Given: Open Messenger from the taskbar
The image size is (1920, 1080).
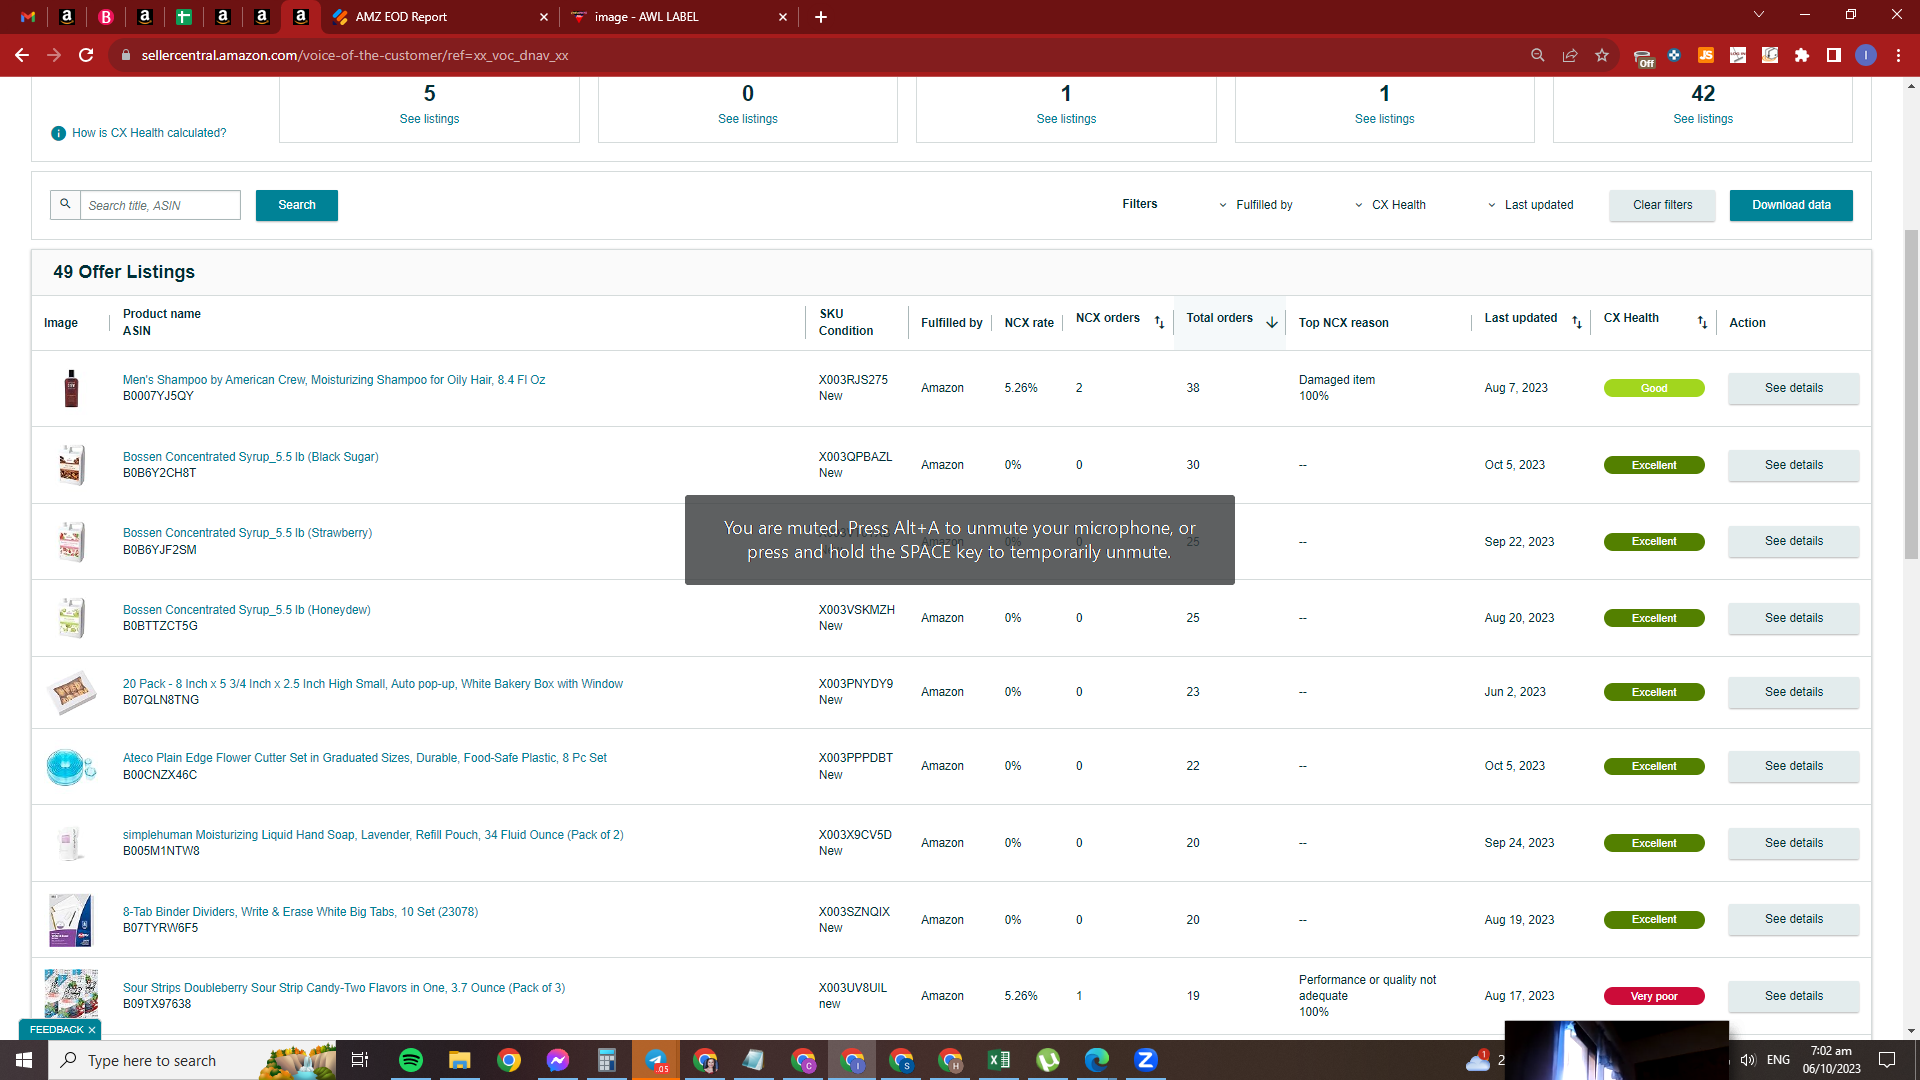Looking at the screenshot, I should [x=558, y=1060].
